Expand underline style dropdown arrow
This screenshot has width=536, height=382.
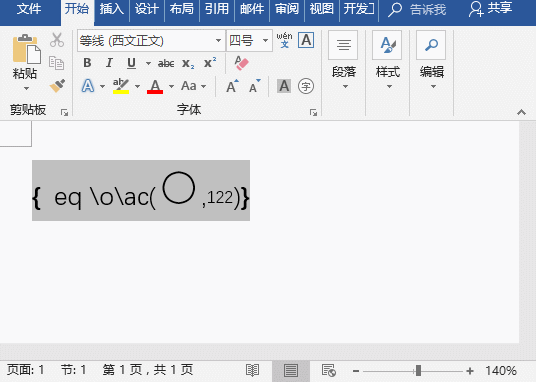point(148,63)
